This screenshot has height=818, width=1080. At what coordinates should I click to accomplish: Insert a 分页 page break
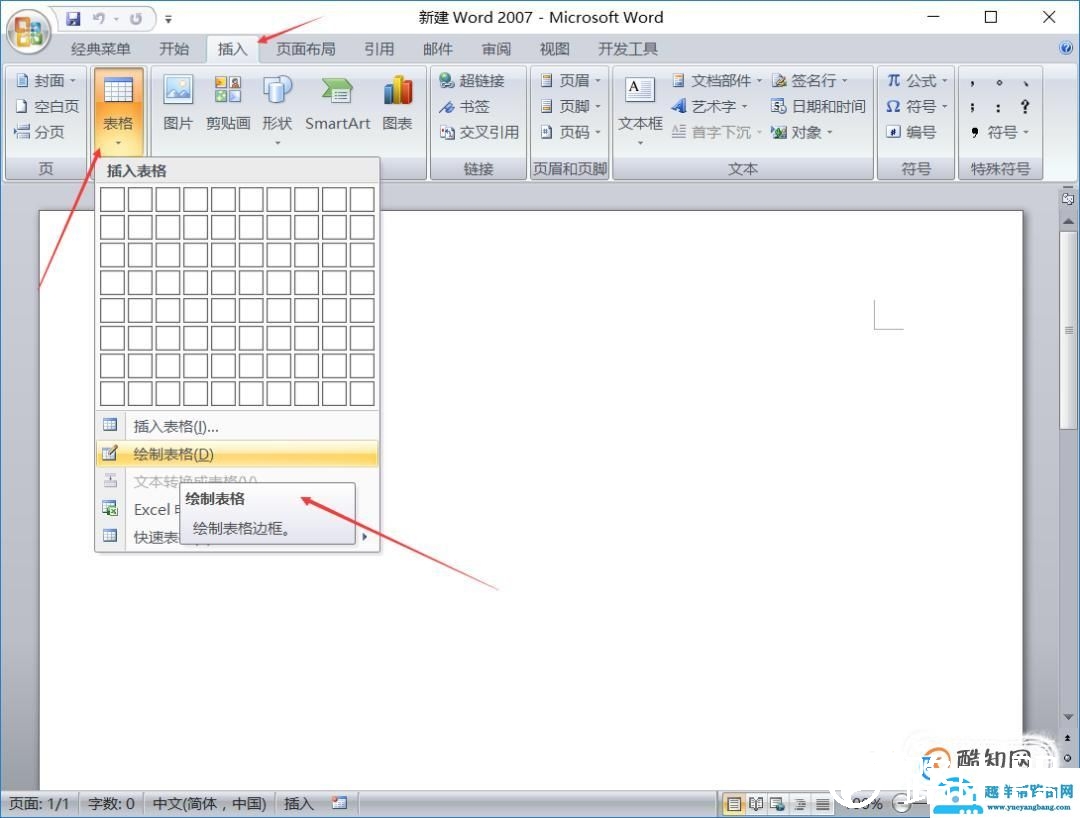(x=39, y=132)
